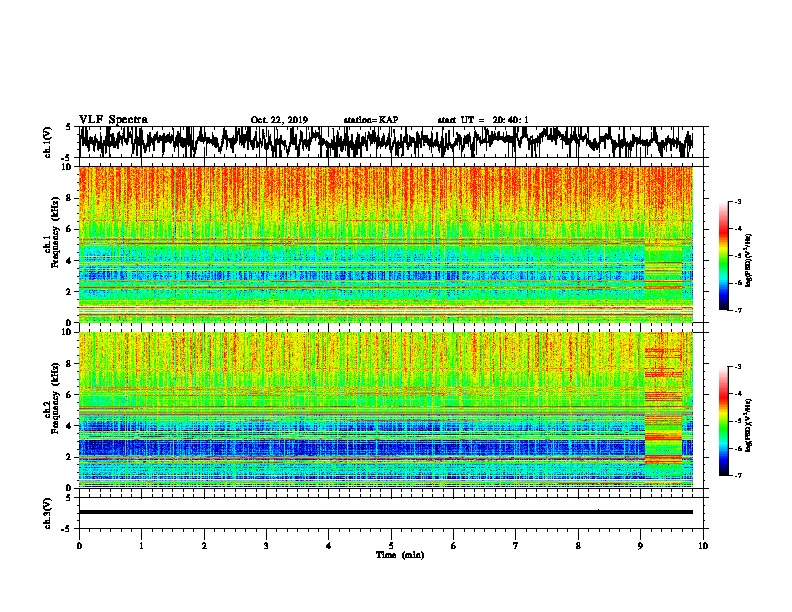Click time axis tick label "9"
This screenshot has height=612, width=792.
point(640,546)
